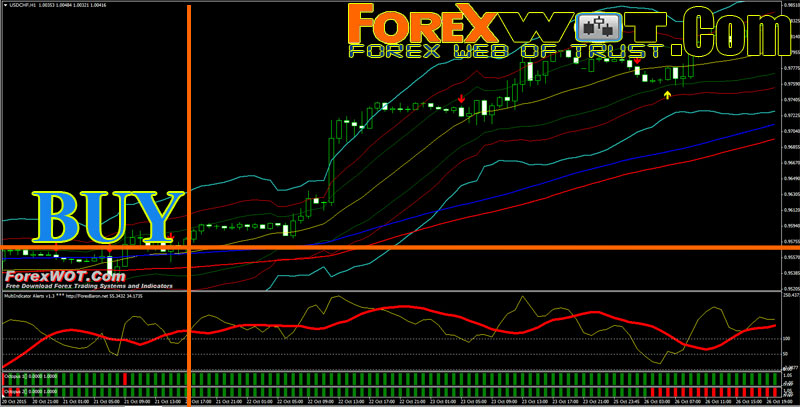Open the chart dropdown triangle beside USDCHF,H1

5,5
